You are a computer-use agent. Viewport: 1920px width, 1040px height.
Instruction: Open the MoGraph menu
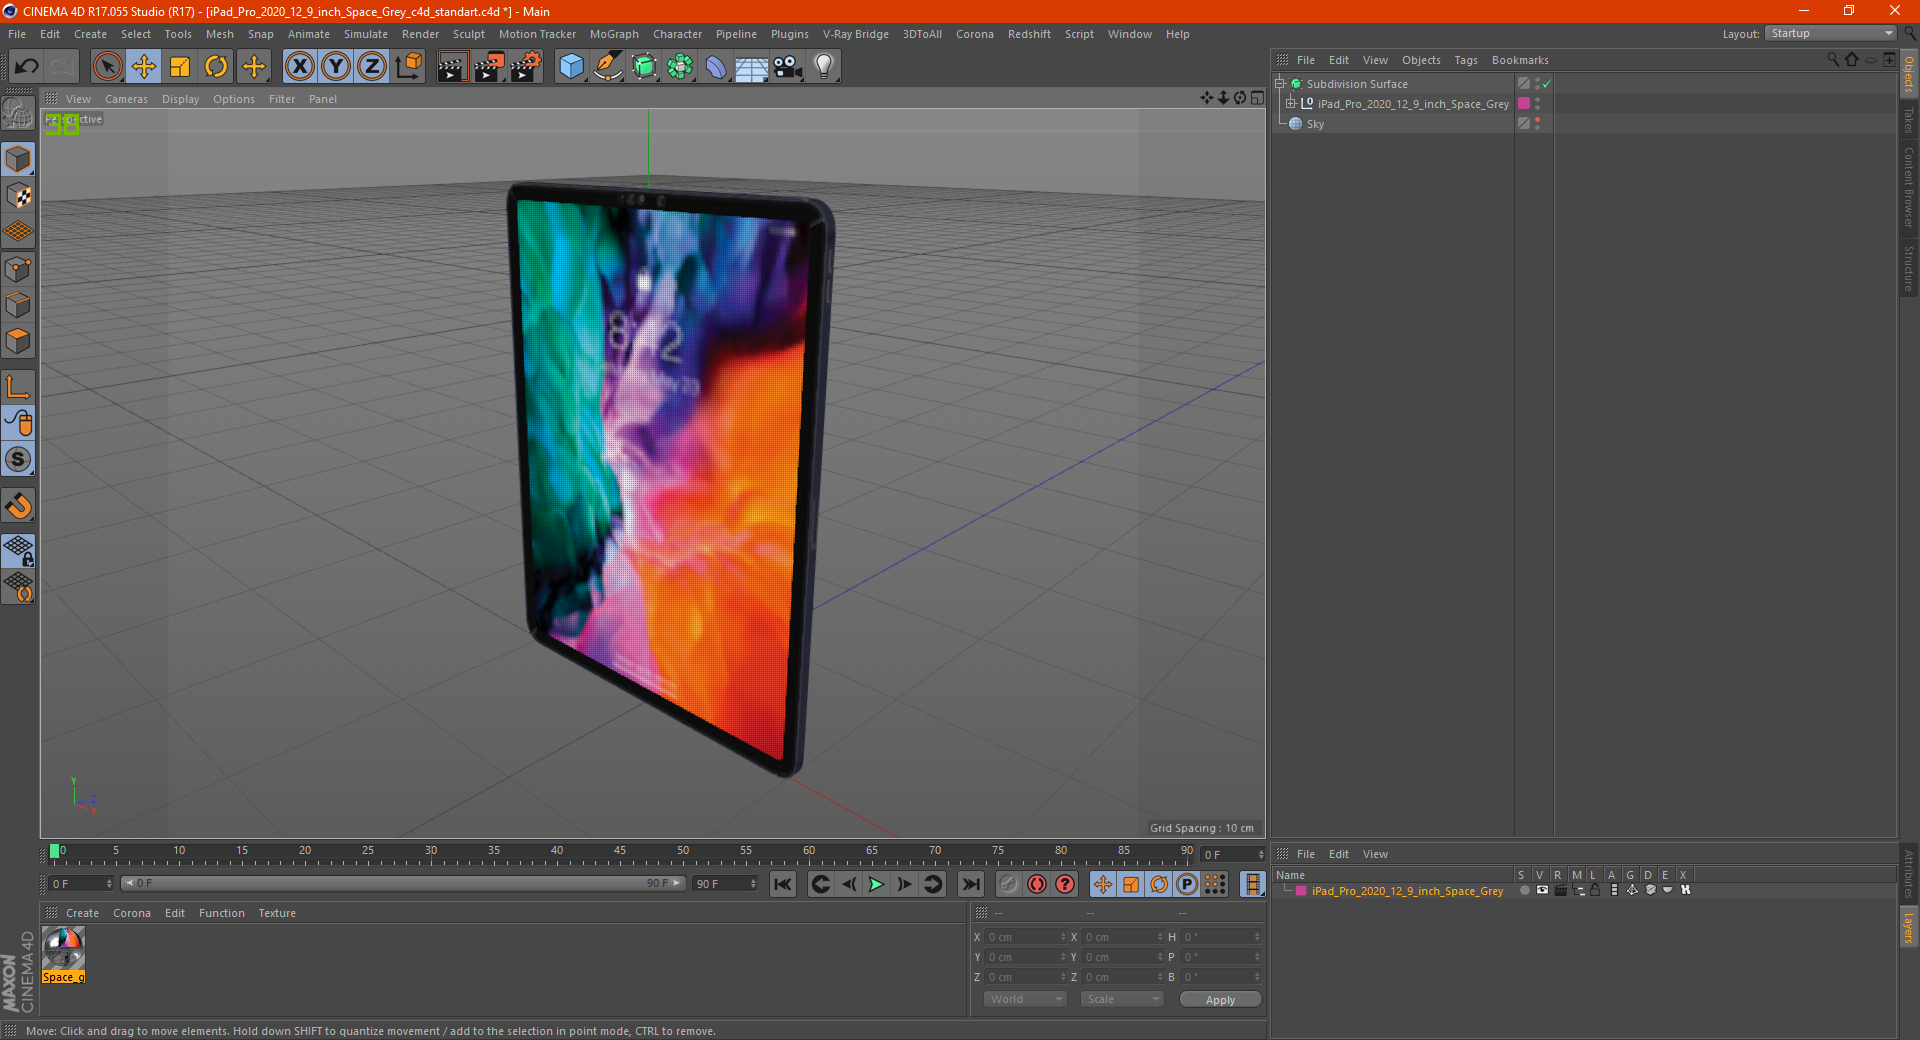click(614, 34)
